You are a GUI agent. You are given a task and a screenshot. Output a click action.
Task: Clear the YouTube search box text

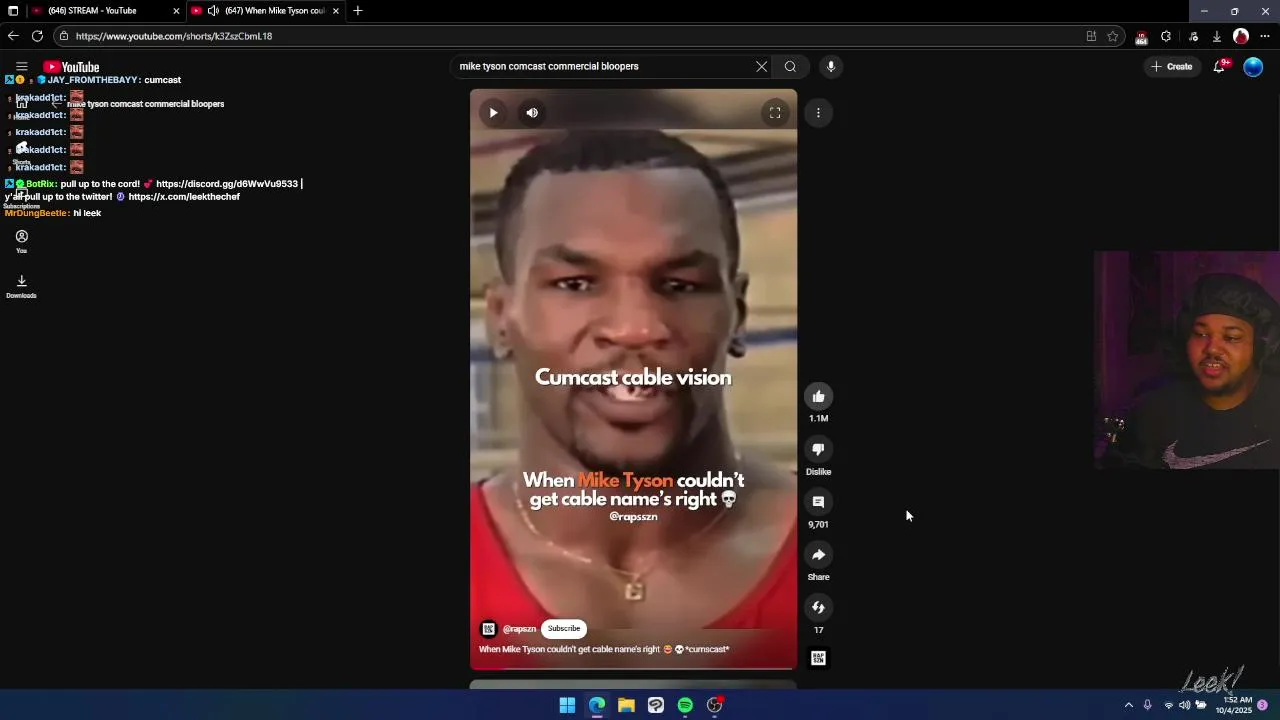[x=761, y=67]
